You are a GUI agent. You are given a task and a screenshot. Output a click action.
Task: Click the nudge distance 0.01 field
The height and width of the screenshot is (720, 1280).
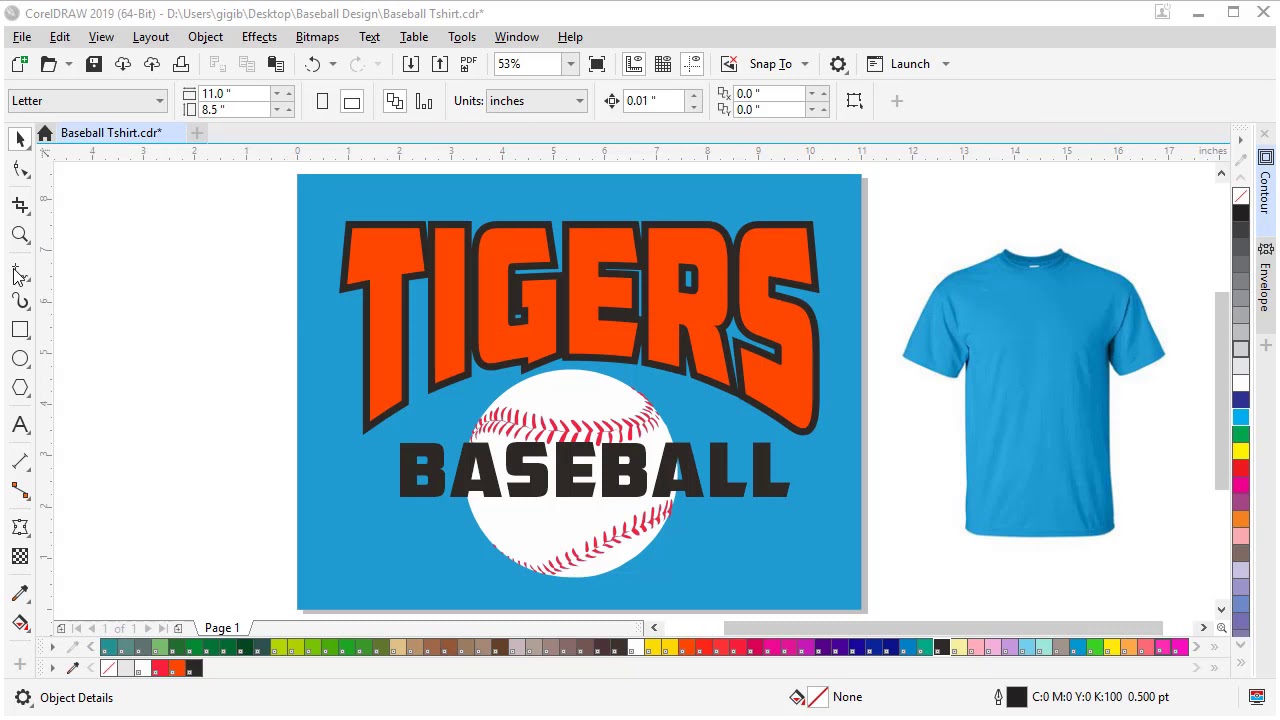(655, 101)
